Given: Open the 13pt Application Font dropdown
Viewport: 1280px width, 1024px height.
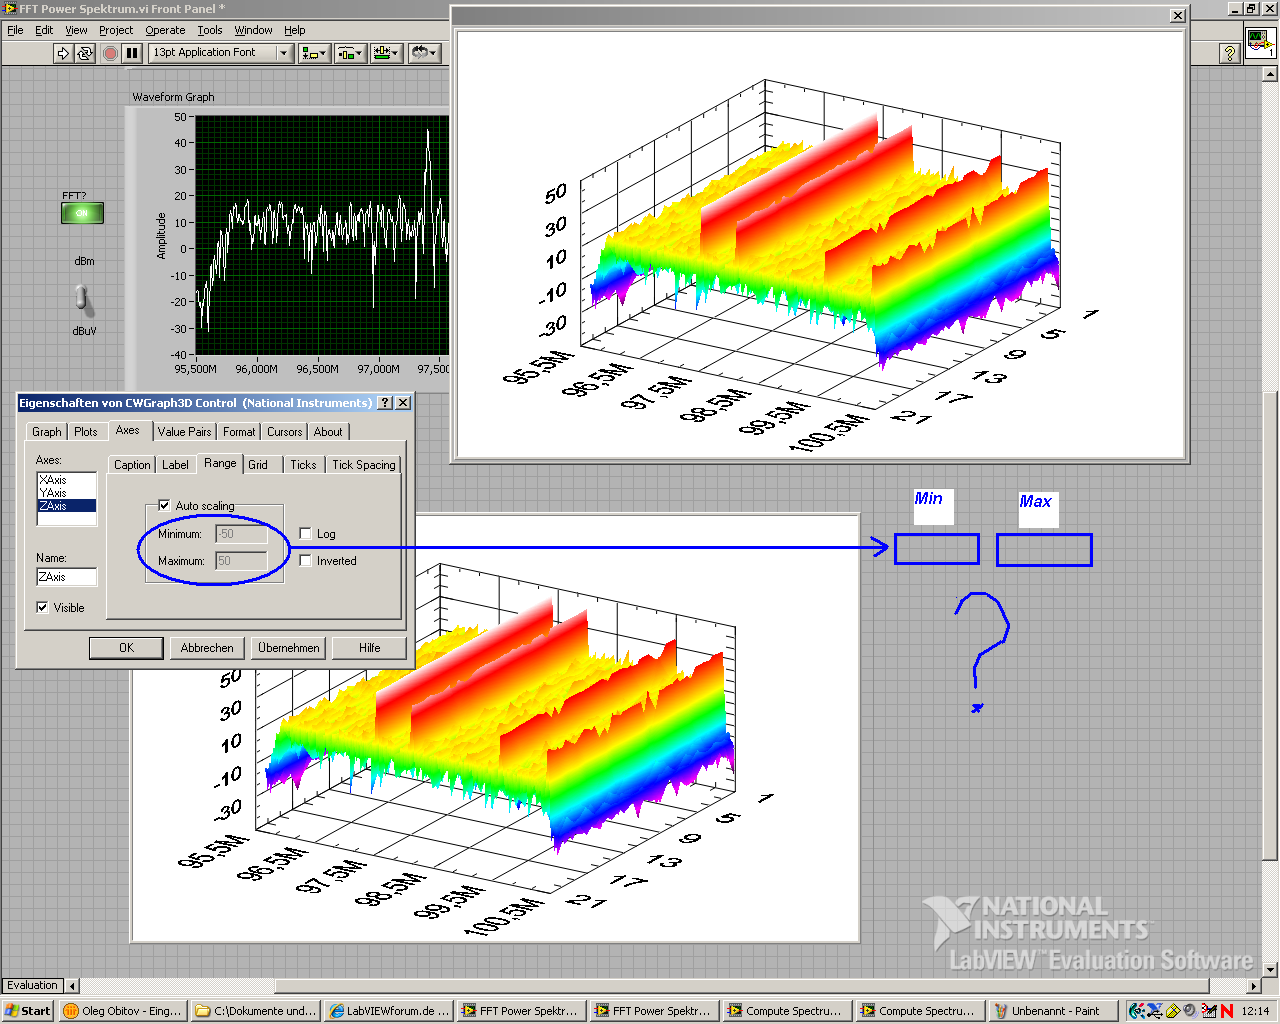Looking at the screenshot, I should point(220,53).
